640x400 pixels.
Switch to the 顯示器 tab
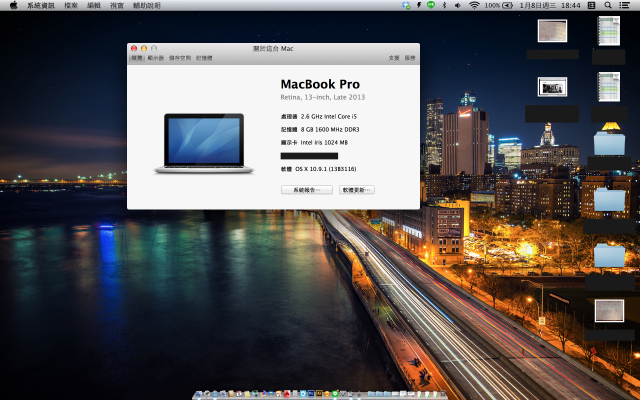[x=156, y=58]
